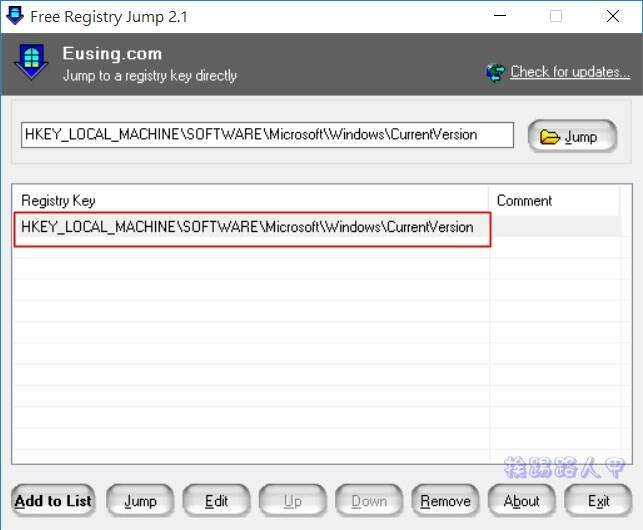Sort by the Comment column header

tap(554, 201)
